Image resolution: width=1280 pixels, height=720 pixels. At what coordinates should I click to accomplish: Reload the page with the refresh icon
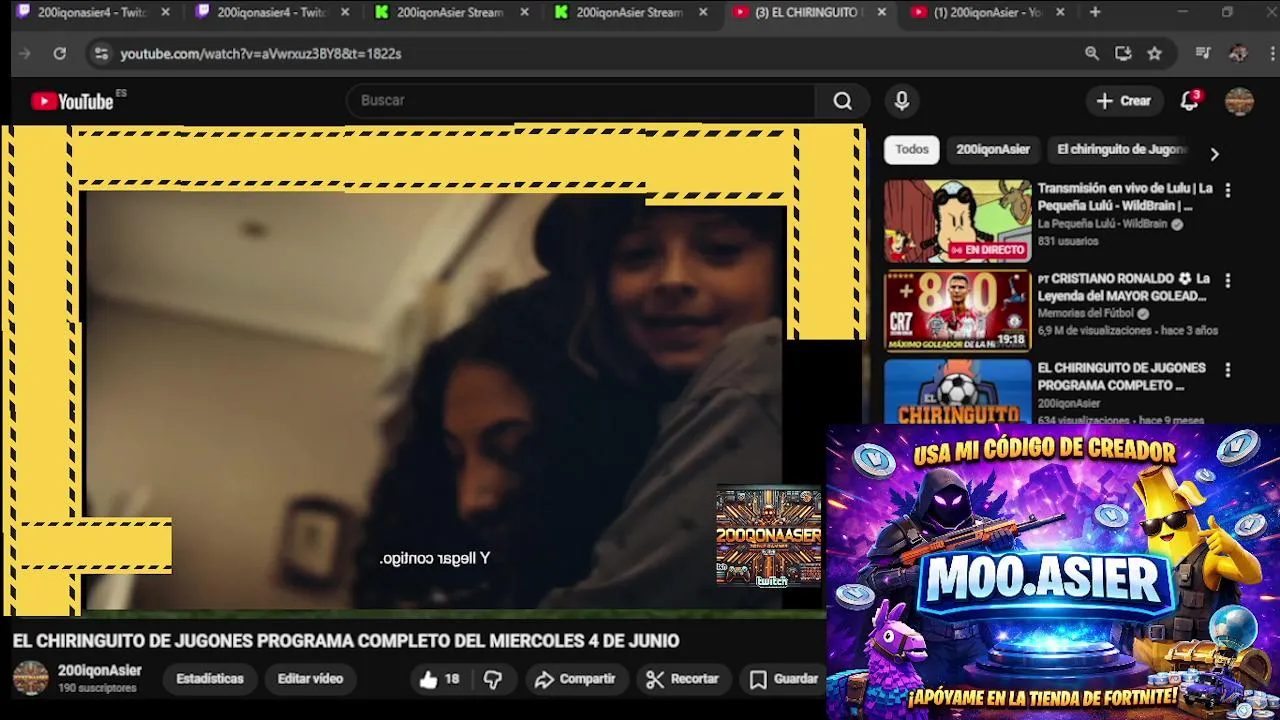point(60,54)
